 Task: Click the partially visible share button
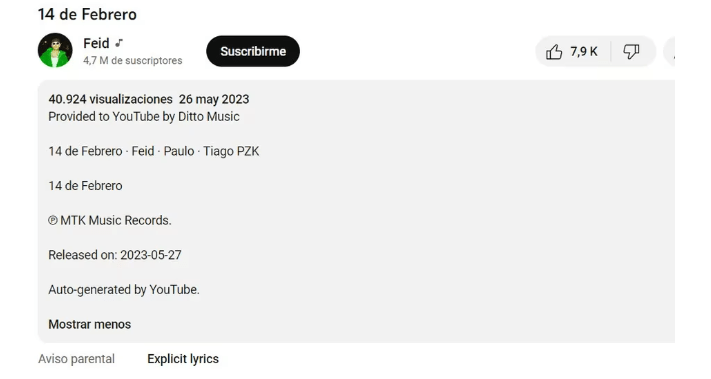669,52
